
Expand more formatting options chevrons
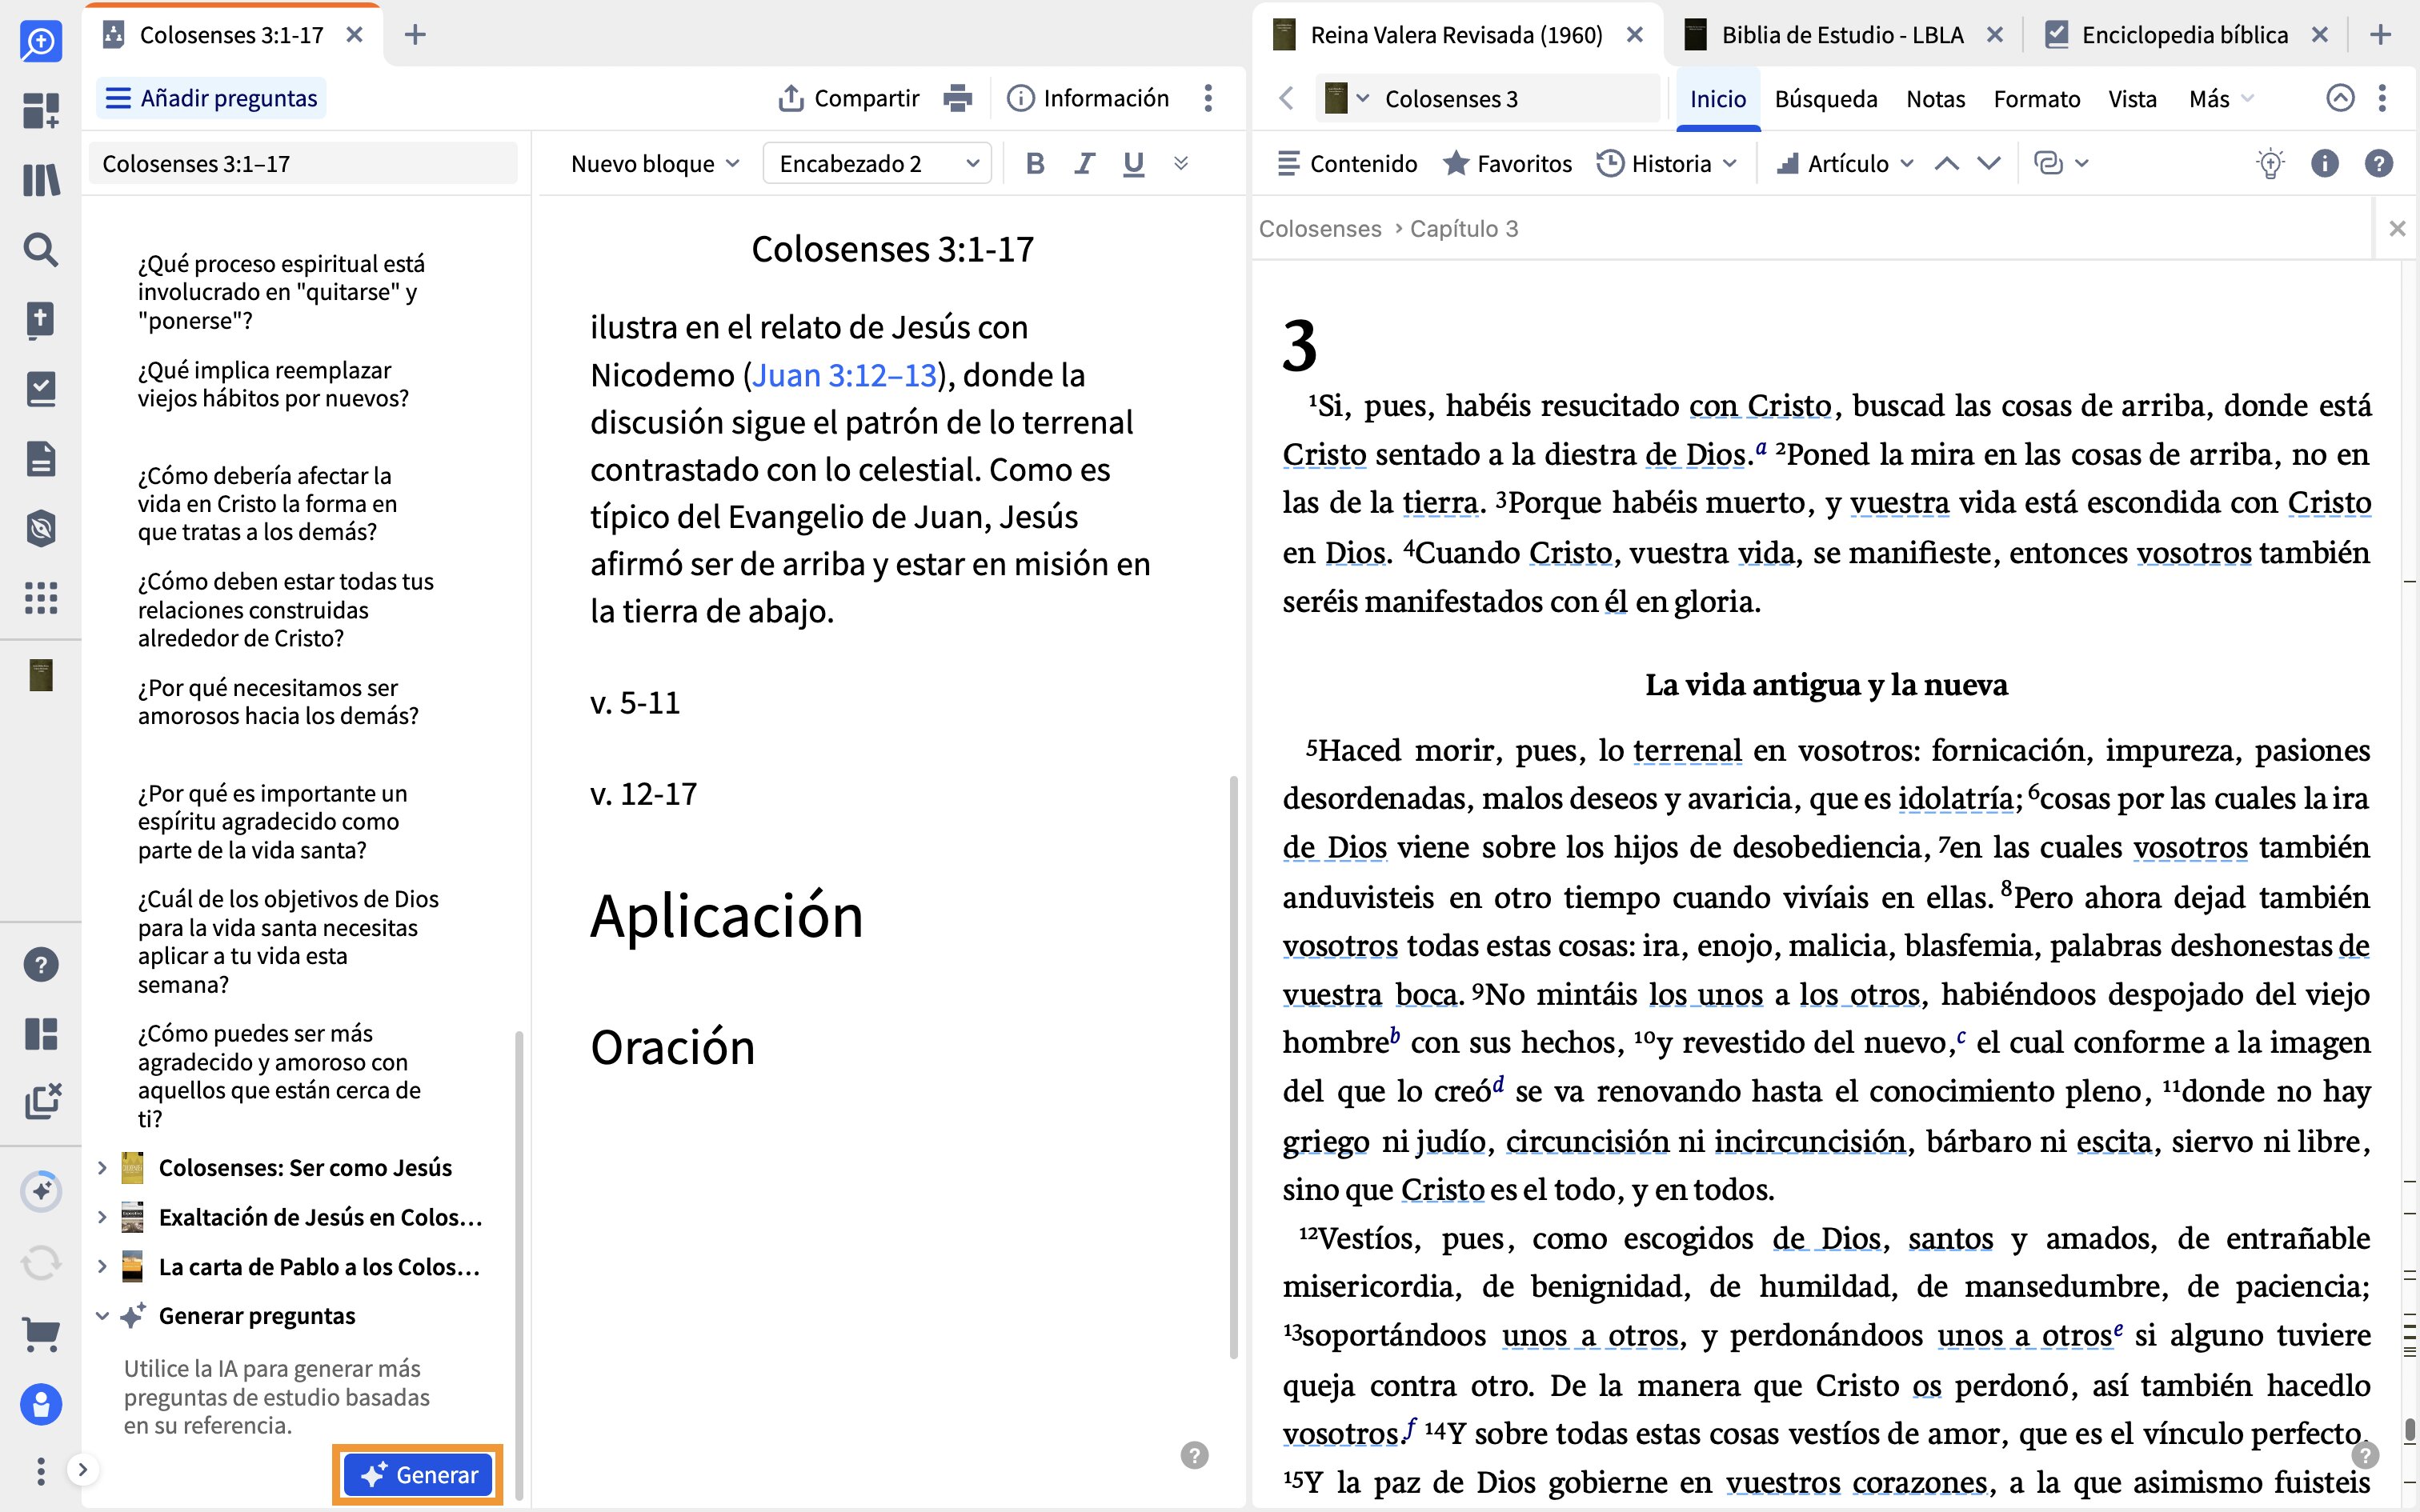[1181, 163]
